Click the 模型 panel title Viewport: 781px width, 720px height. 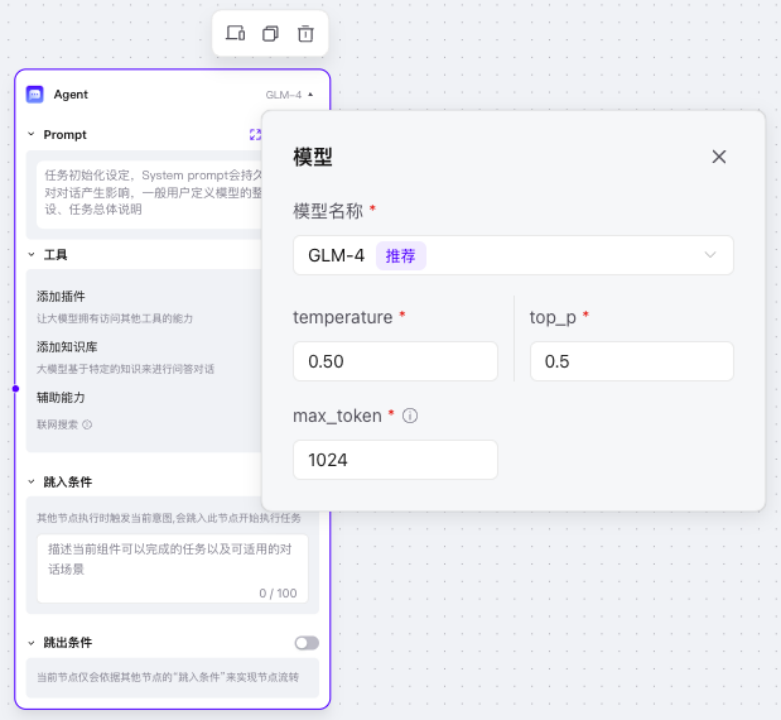coord(312,157)
